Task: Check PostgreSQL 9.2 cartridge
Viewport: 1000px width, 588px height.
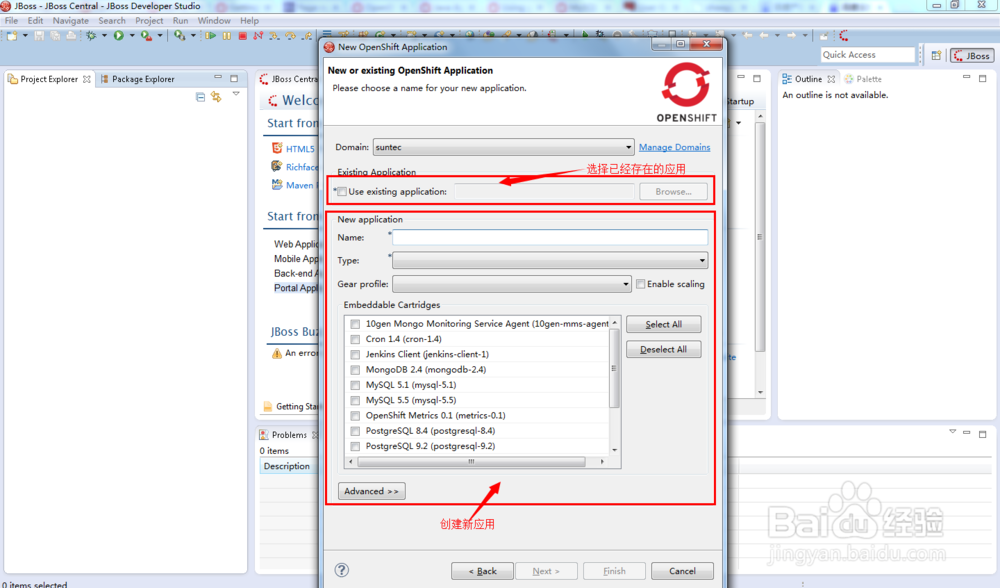Action: point(355,446)
